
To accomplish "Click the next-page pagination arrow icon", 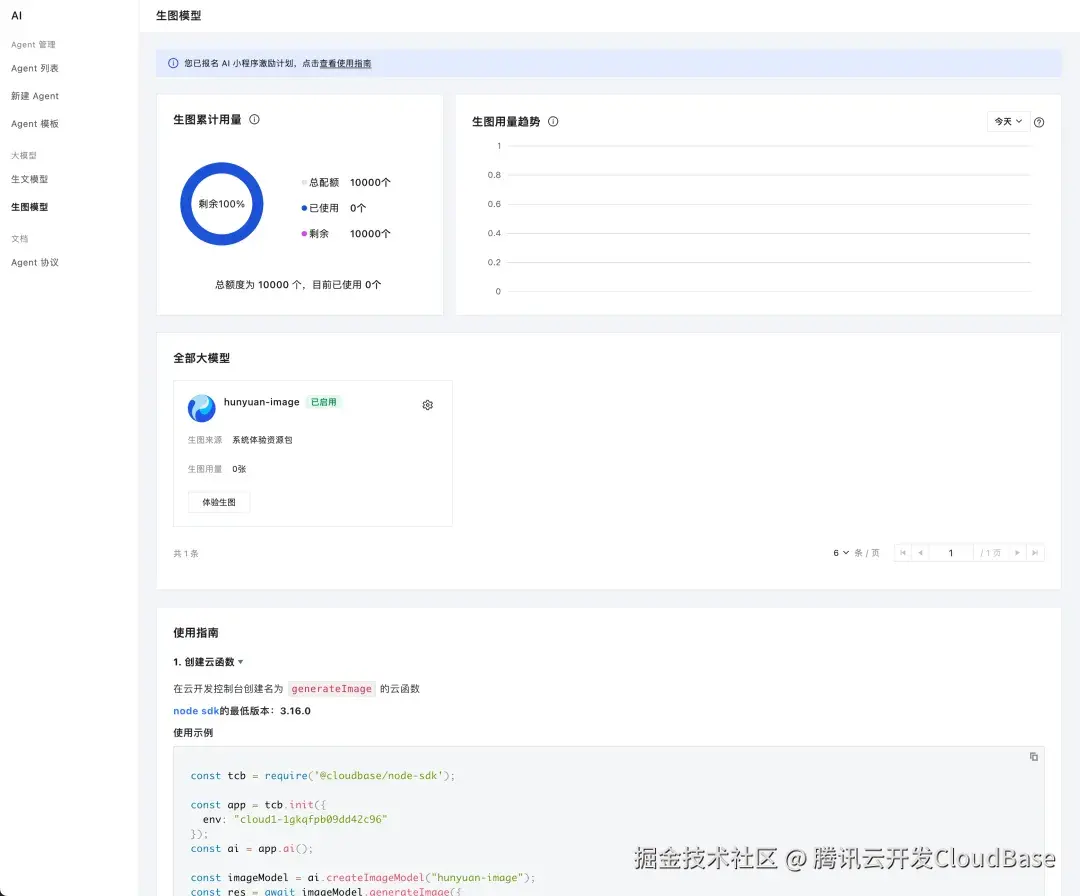I will pyautogui.click(x=1017, y=552).
